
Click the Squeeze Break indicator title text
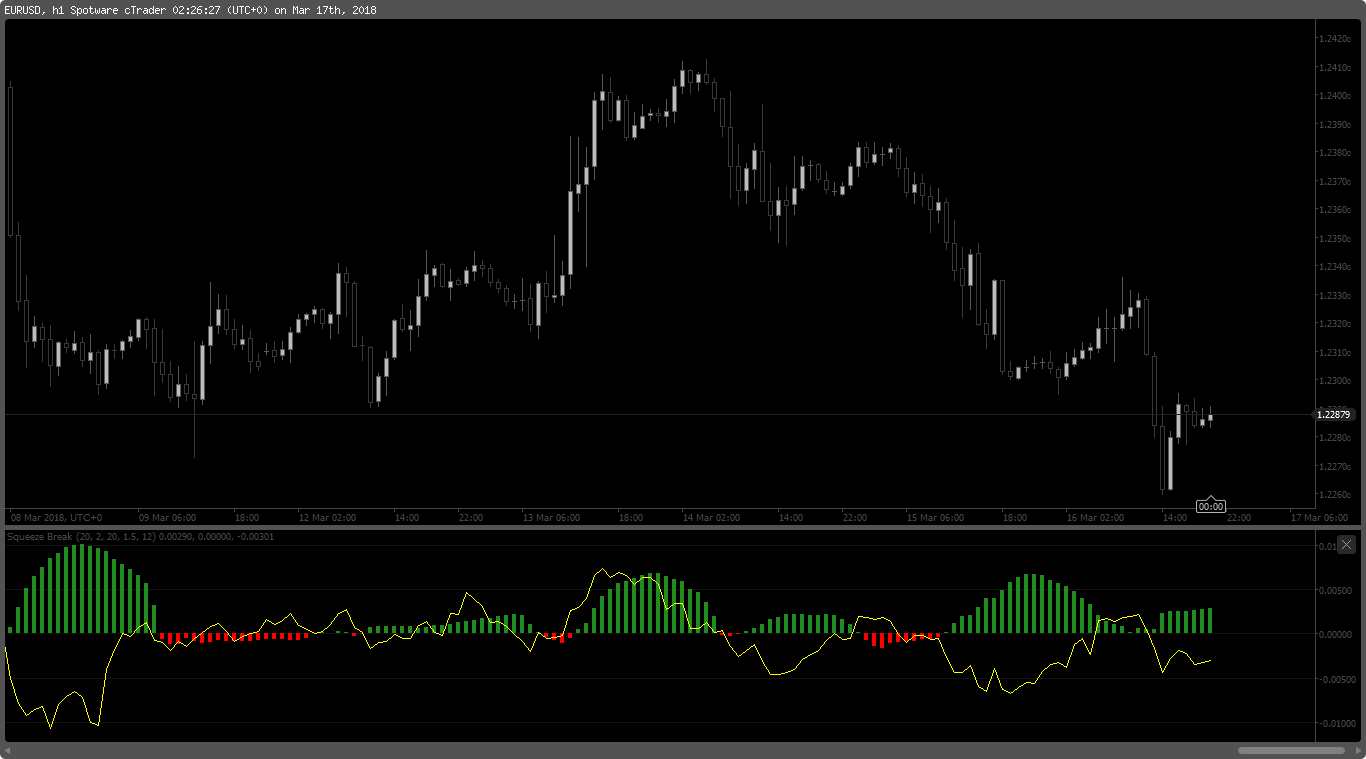point(140,537)
